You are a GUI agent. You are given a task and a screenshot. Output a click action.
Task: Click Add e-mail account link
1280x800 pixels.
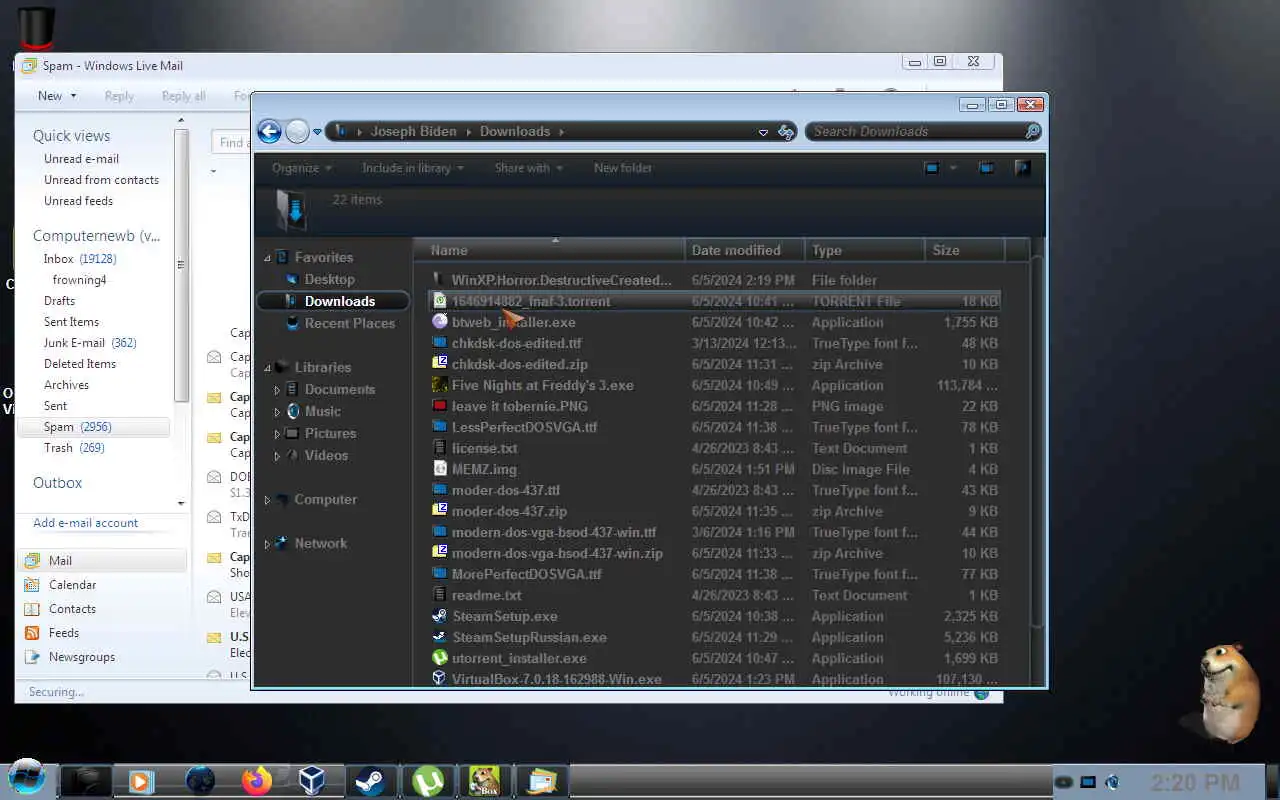[86, 523]
